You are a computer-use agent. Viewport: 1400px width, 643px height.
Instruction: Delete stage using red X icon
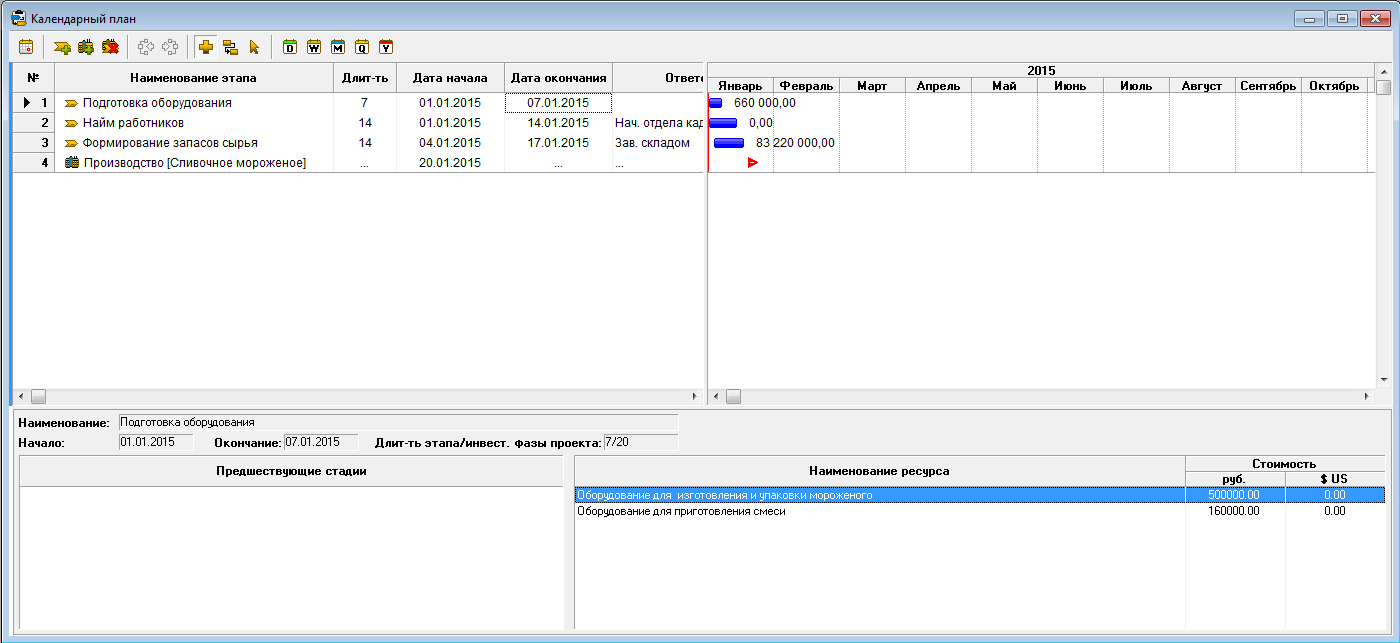pyautogui.click(x=110, y=47)
